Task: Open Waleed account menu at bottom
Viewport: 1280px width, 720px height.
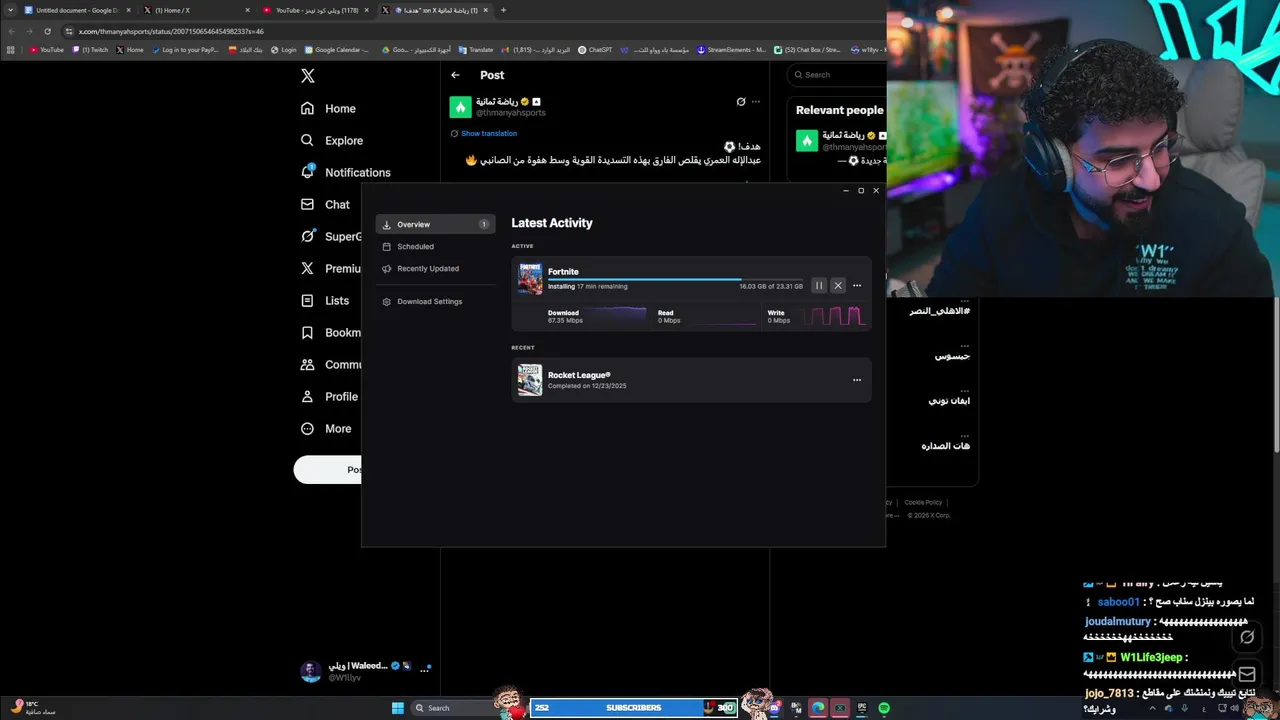Action: pos(365,671)
